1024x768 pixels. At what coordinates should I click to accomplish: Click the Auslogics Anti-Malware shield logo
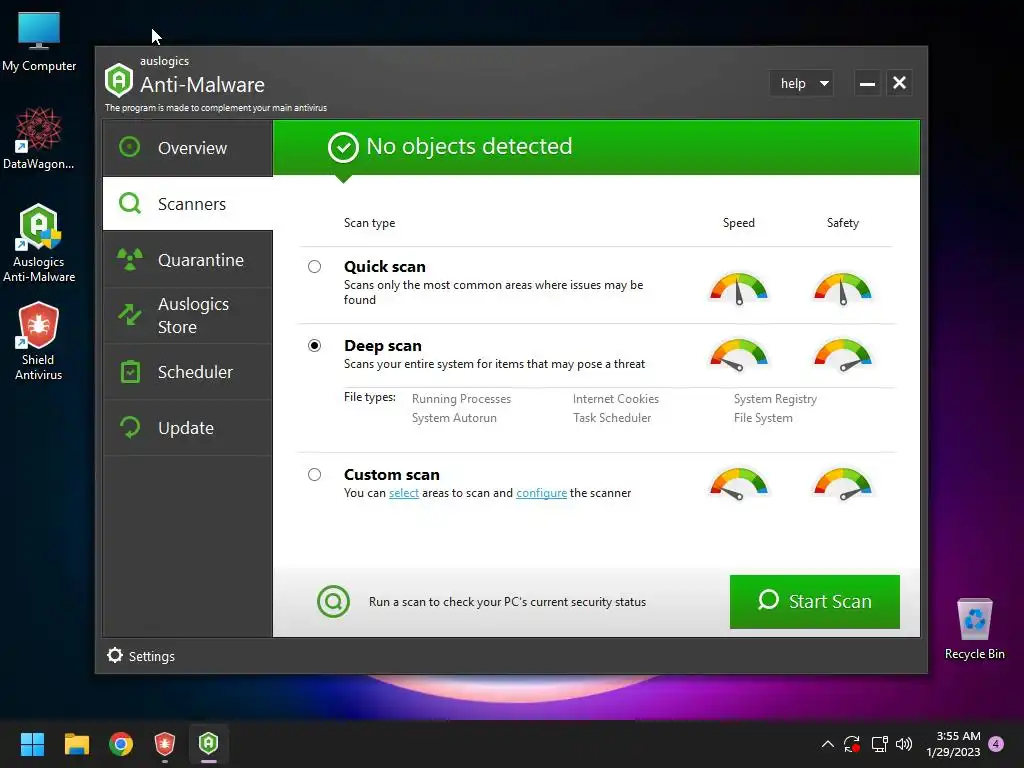(119, 80)
